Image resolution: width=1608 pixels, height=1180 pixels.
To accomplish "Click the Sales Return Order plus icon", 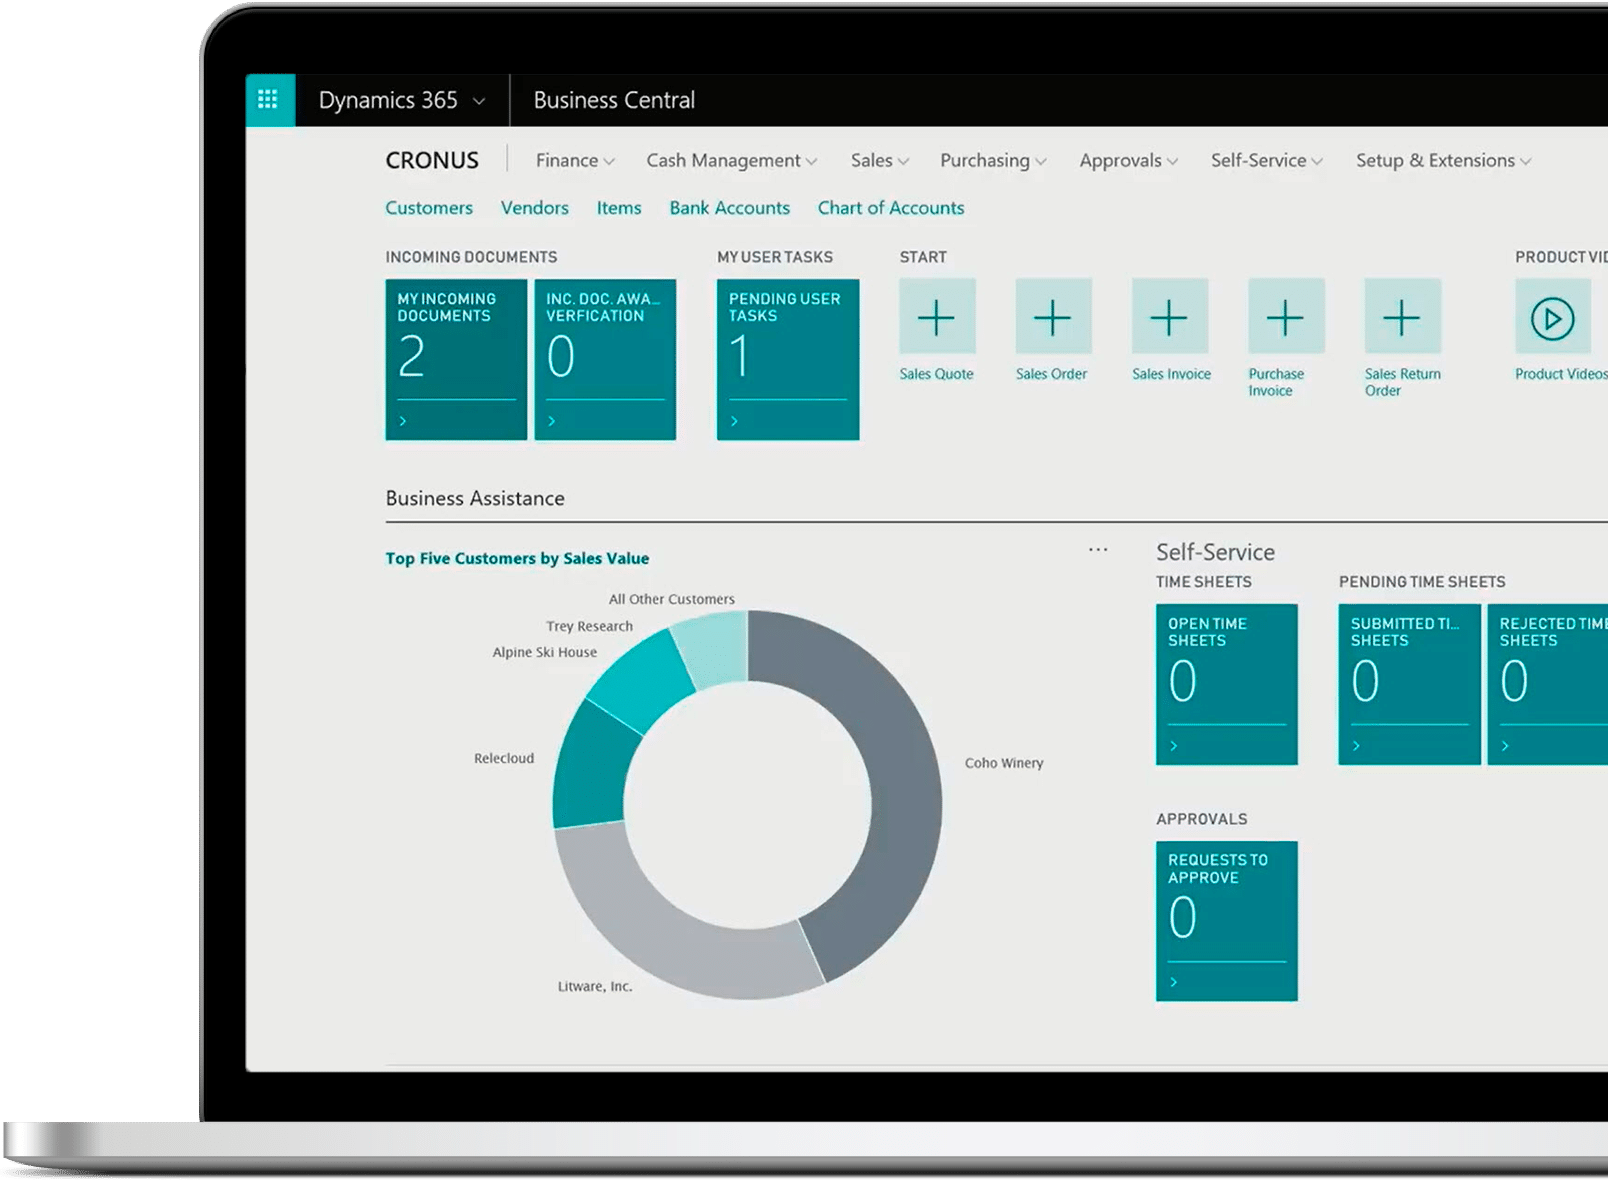I will 1402,317.
